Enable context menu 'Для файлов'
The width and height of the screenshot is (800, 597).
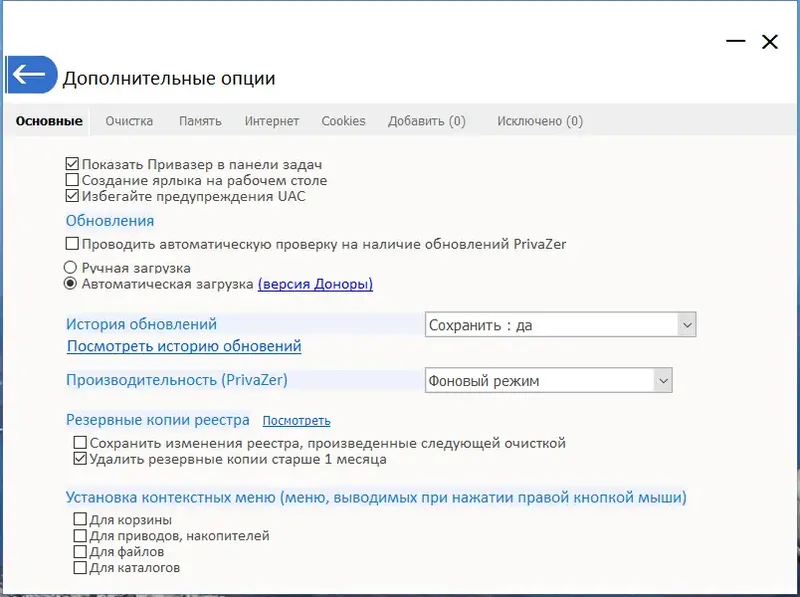80,552
